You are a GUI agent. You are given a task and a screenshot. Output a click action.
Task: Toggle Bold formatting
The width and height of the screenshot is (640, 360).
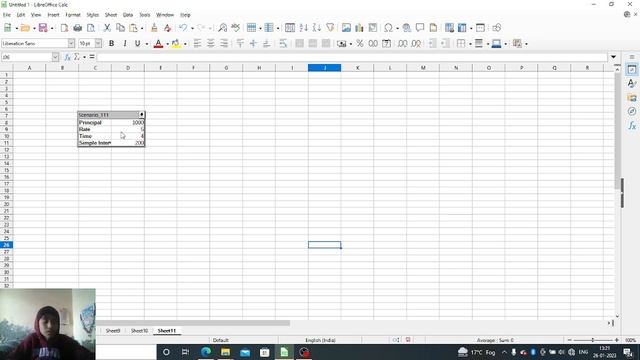pos(111,43)
